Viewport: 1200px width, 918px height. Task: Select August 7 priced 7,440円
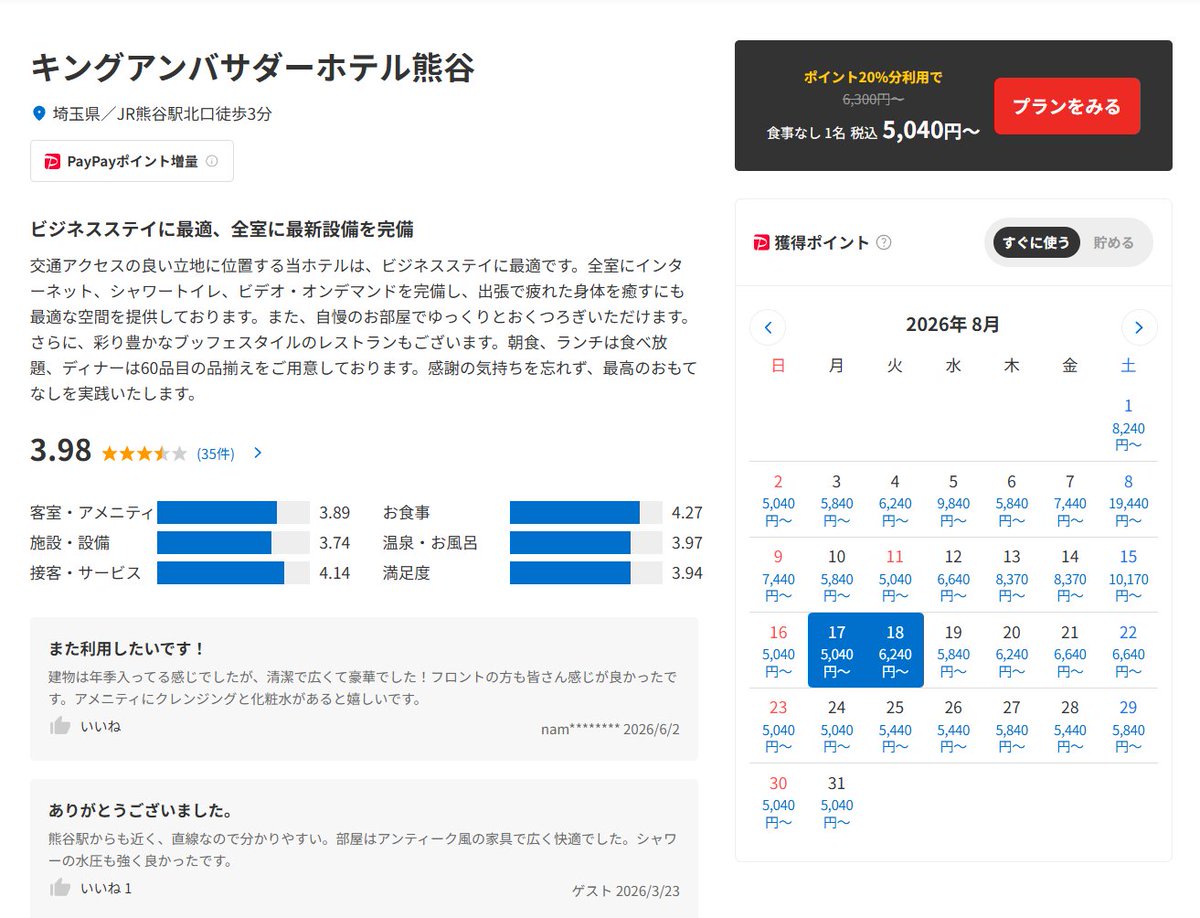1070,499
